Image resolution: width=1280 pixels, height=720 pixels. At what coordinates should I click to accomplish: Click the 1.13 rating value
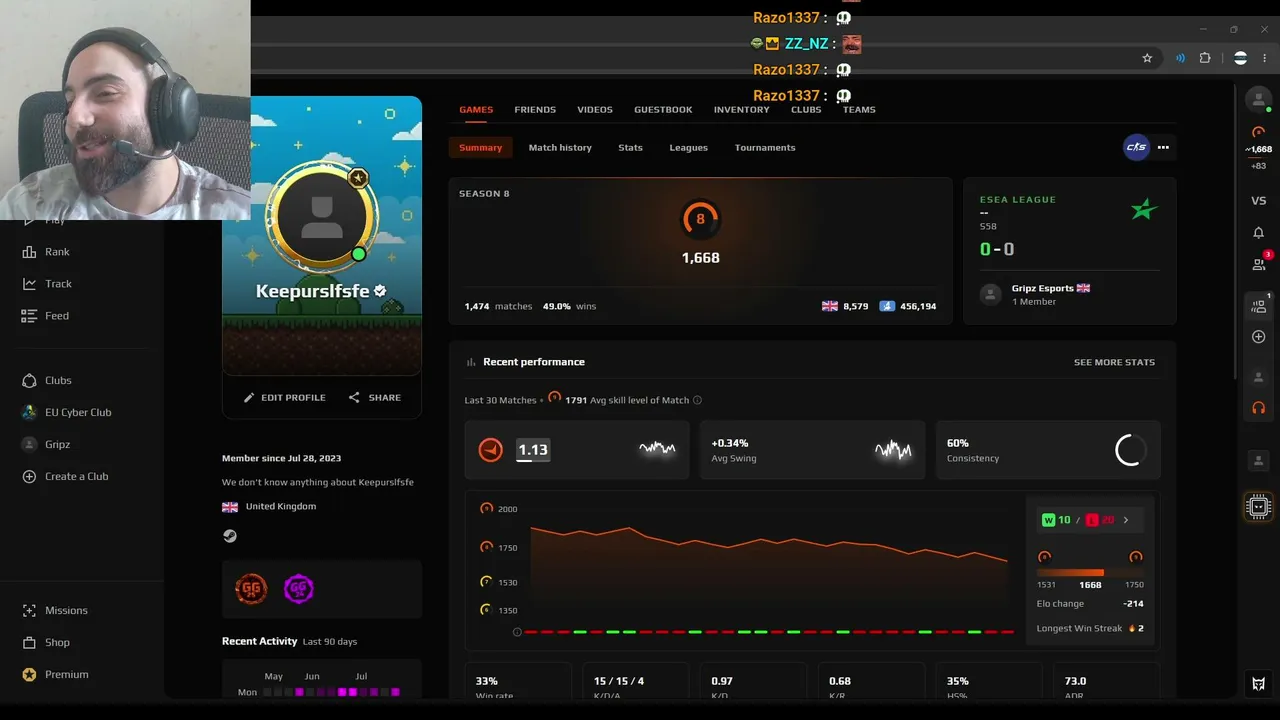tap(533, 450)
